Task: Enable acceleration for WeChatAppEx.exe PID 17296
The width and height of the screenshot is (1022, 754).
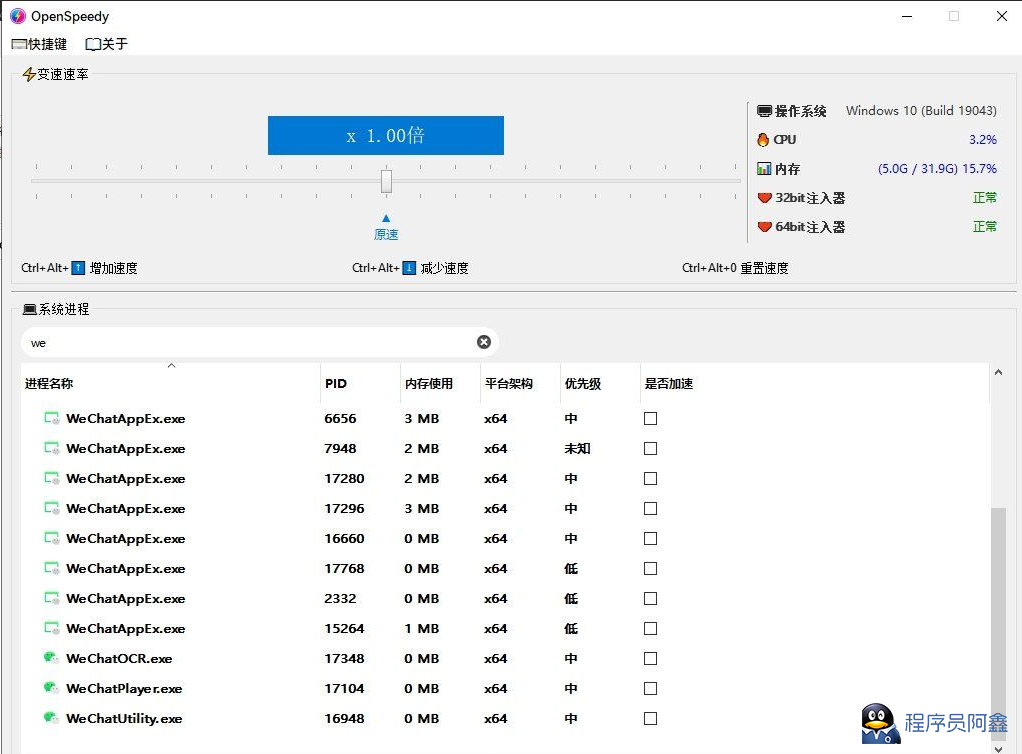Action: pyautogui.click(x=650, y=508)
